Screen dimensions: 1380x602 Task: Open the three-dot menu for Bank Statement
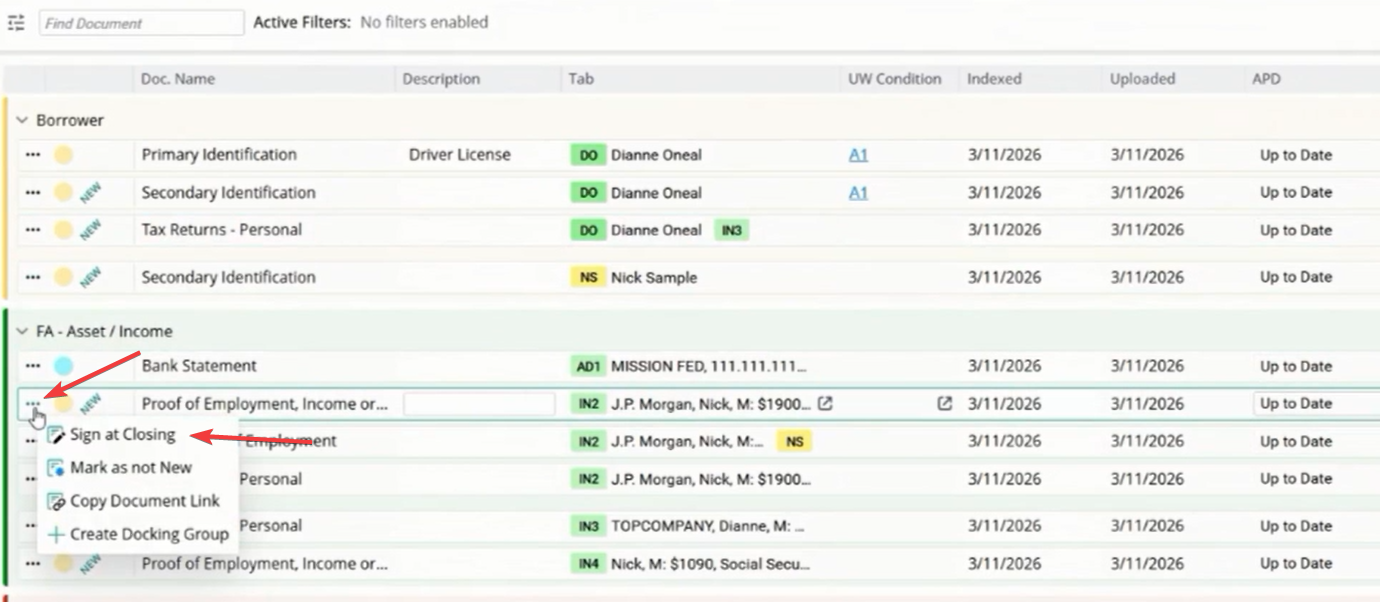[33, 366]
